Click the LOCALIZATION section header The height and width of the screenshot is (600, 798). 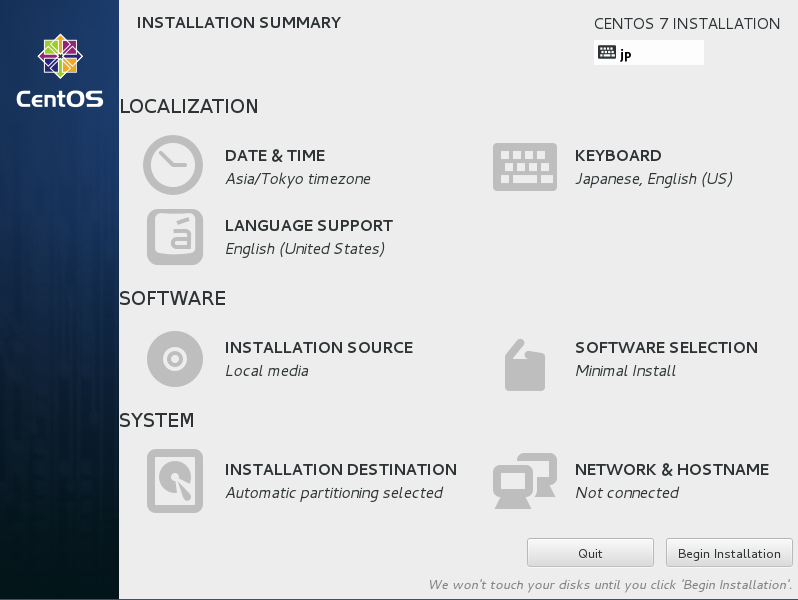tap(189, 106)
